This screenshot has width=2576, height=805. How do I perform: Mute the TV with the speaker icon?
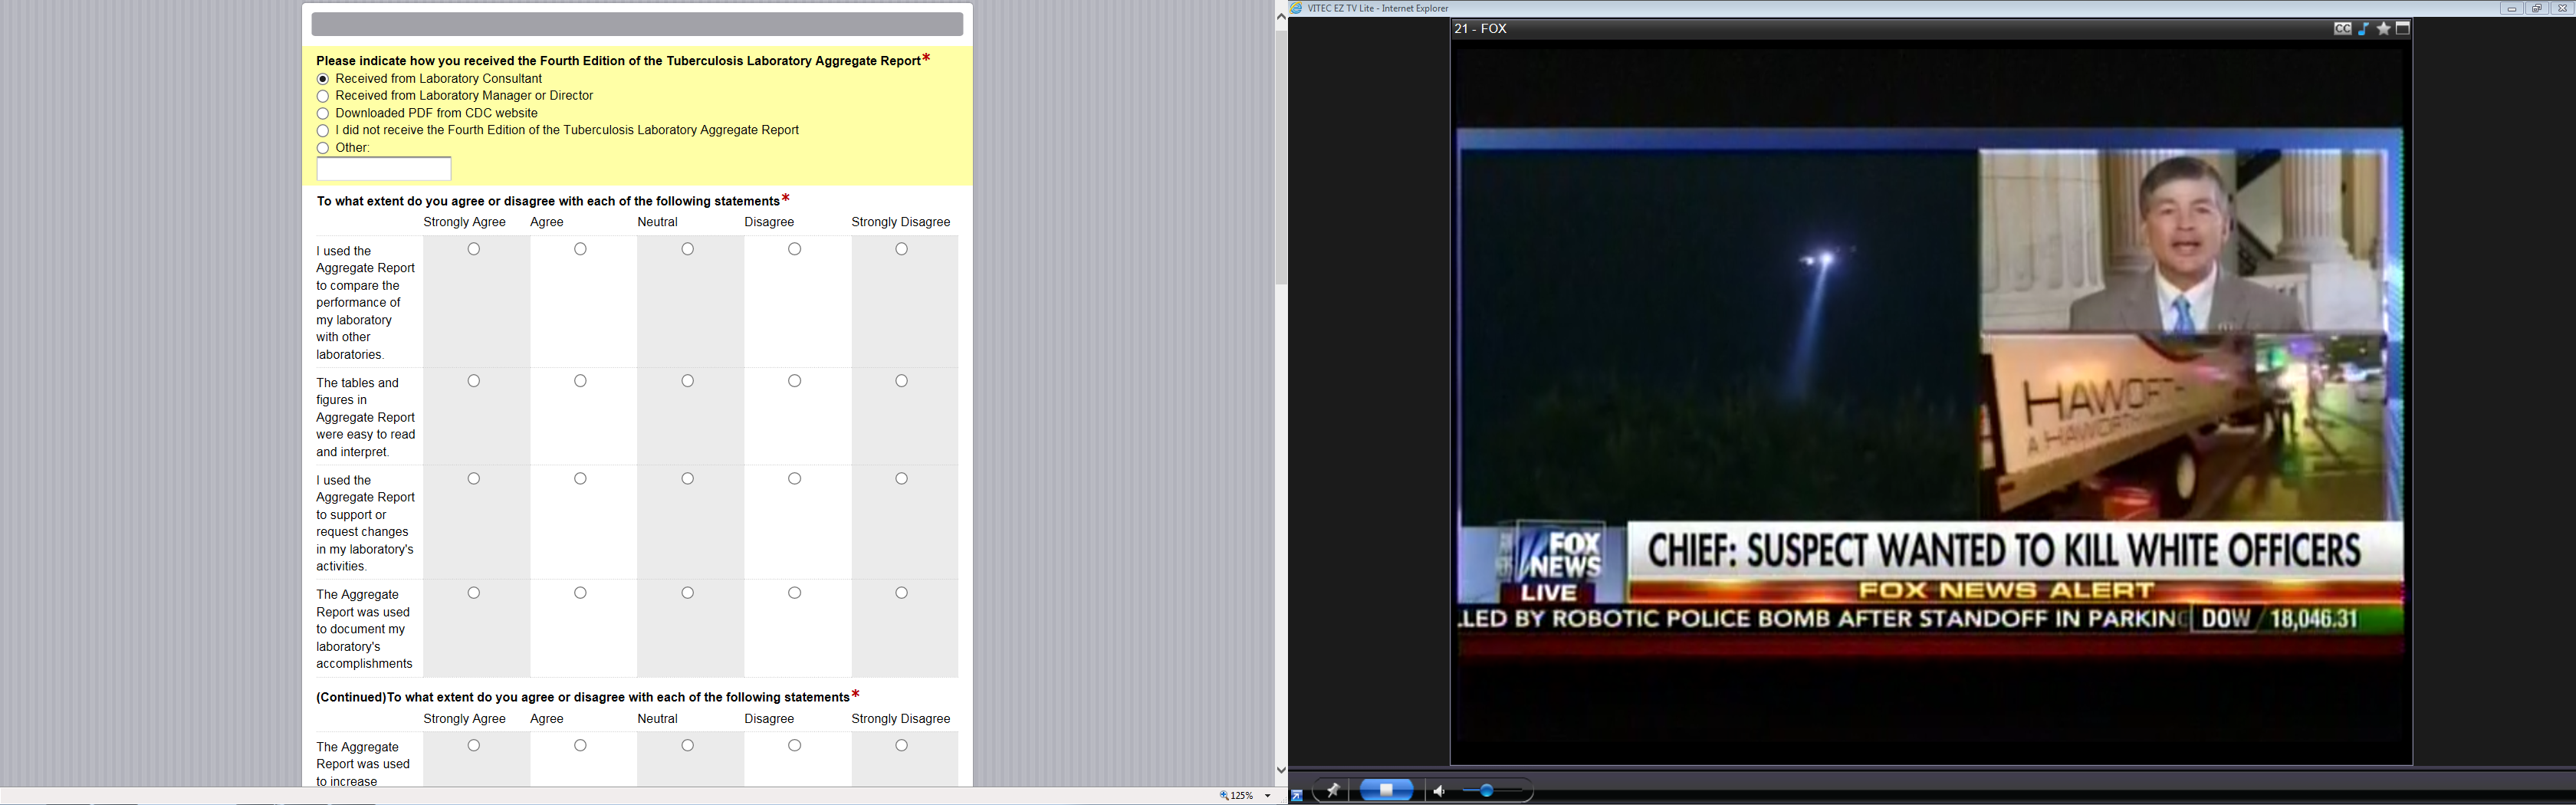(1439, 791)
